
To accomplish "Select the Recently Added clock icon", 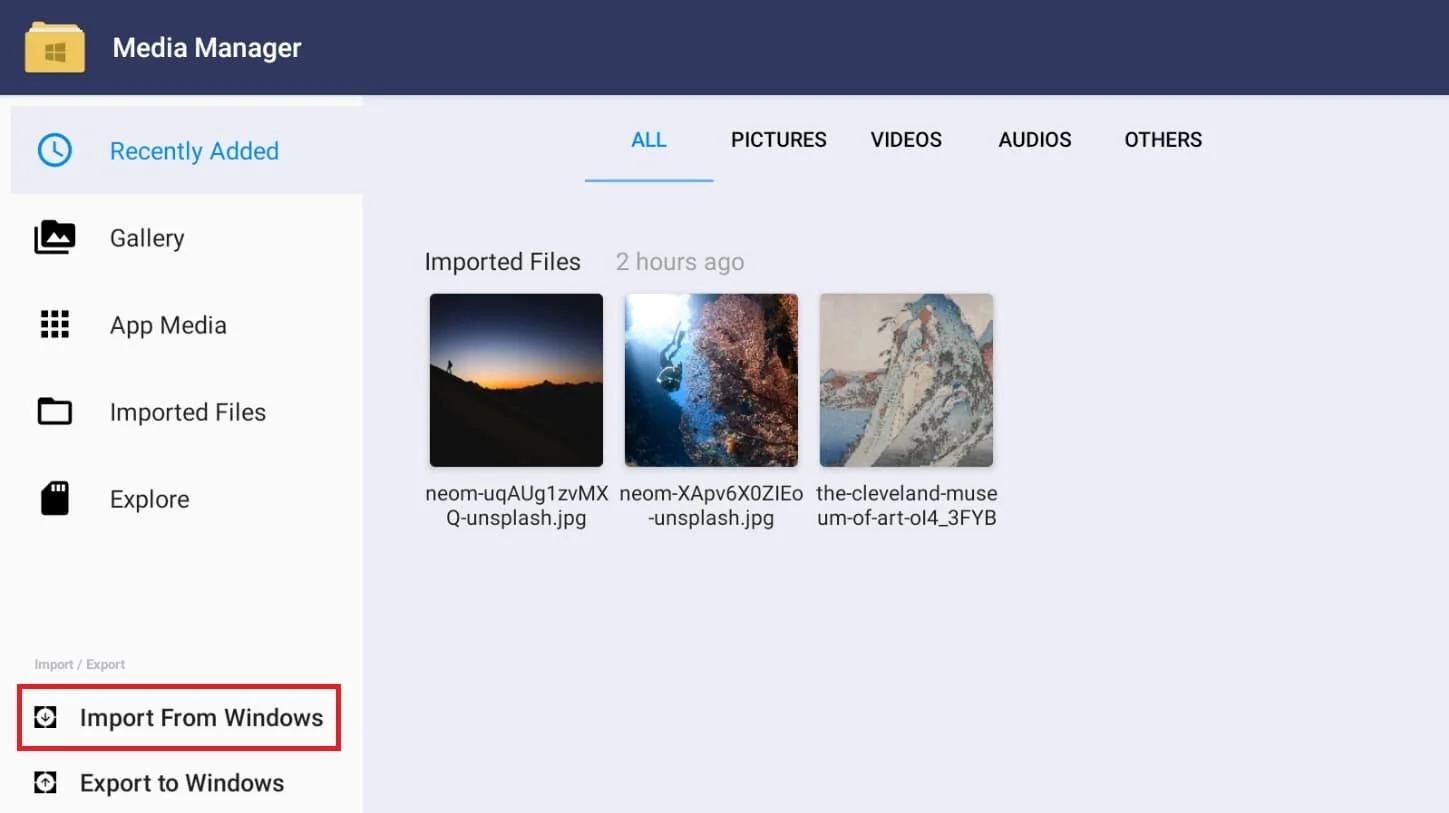I will (x=55, y=150).
